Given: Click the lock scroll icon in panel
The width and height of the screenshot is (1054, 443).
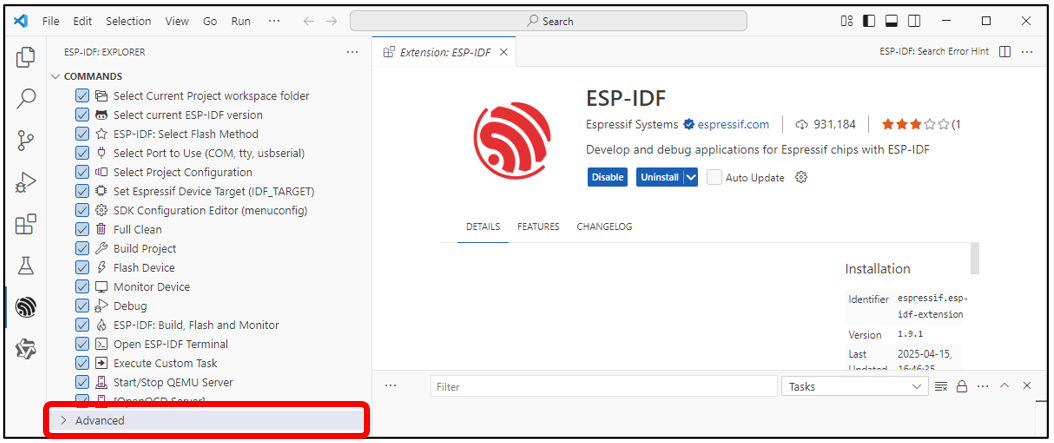Looking at the screenshot, I should tap(962, 387).
